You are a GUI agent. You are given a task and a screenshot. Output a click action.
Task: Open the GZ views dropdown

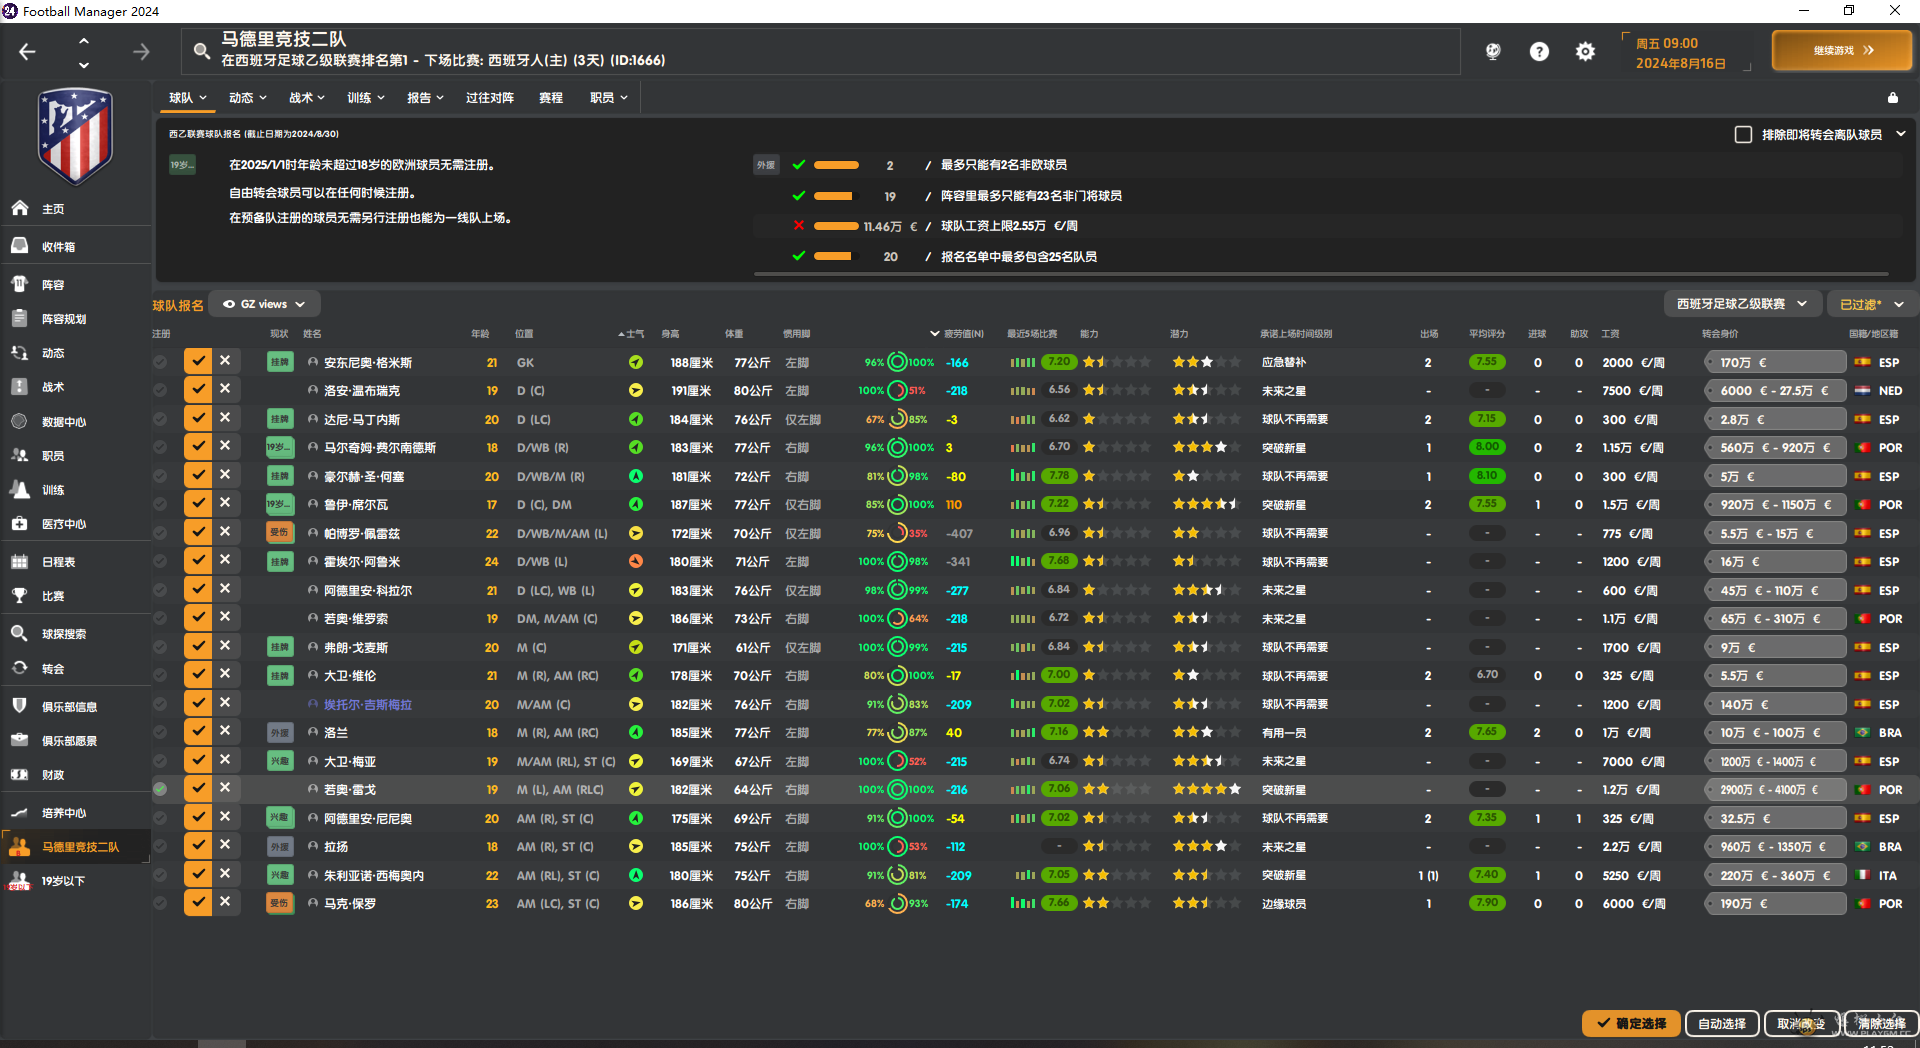point(265,304)
